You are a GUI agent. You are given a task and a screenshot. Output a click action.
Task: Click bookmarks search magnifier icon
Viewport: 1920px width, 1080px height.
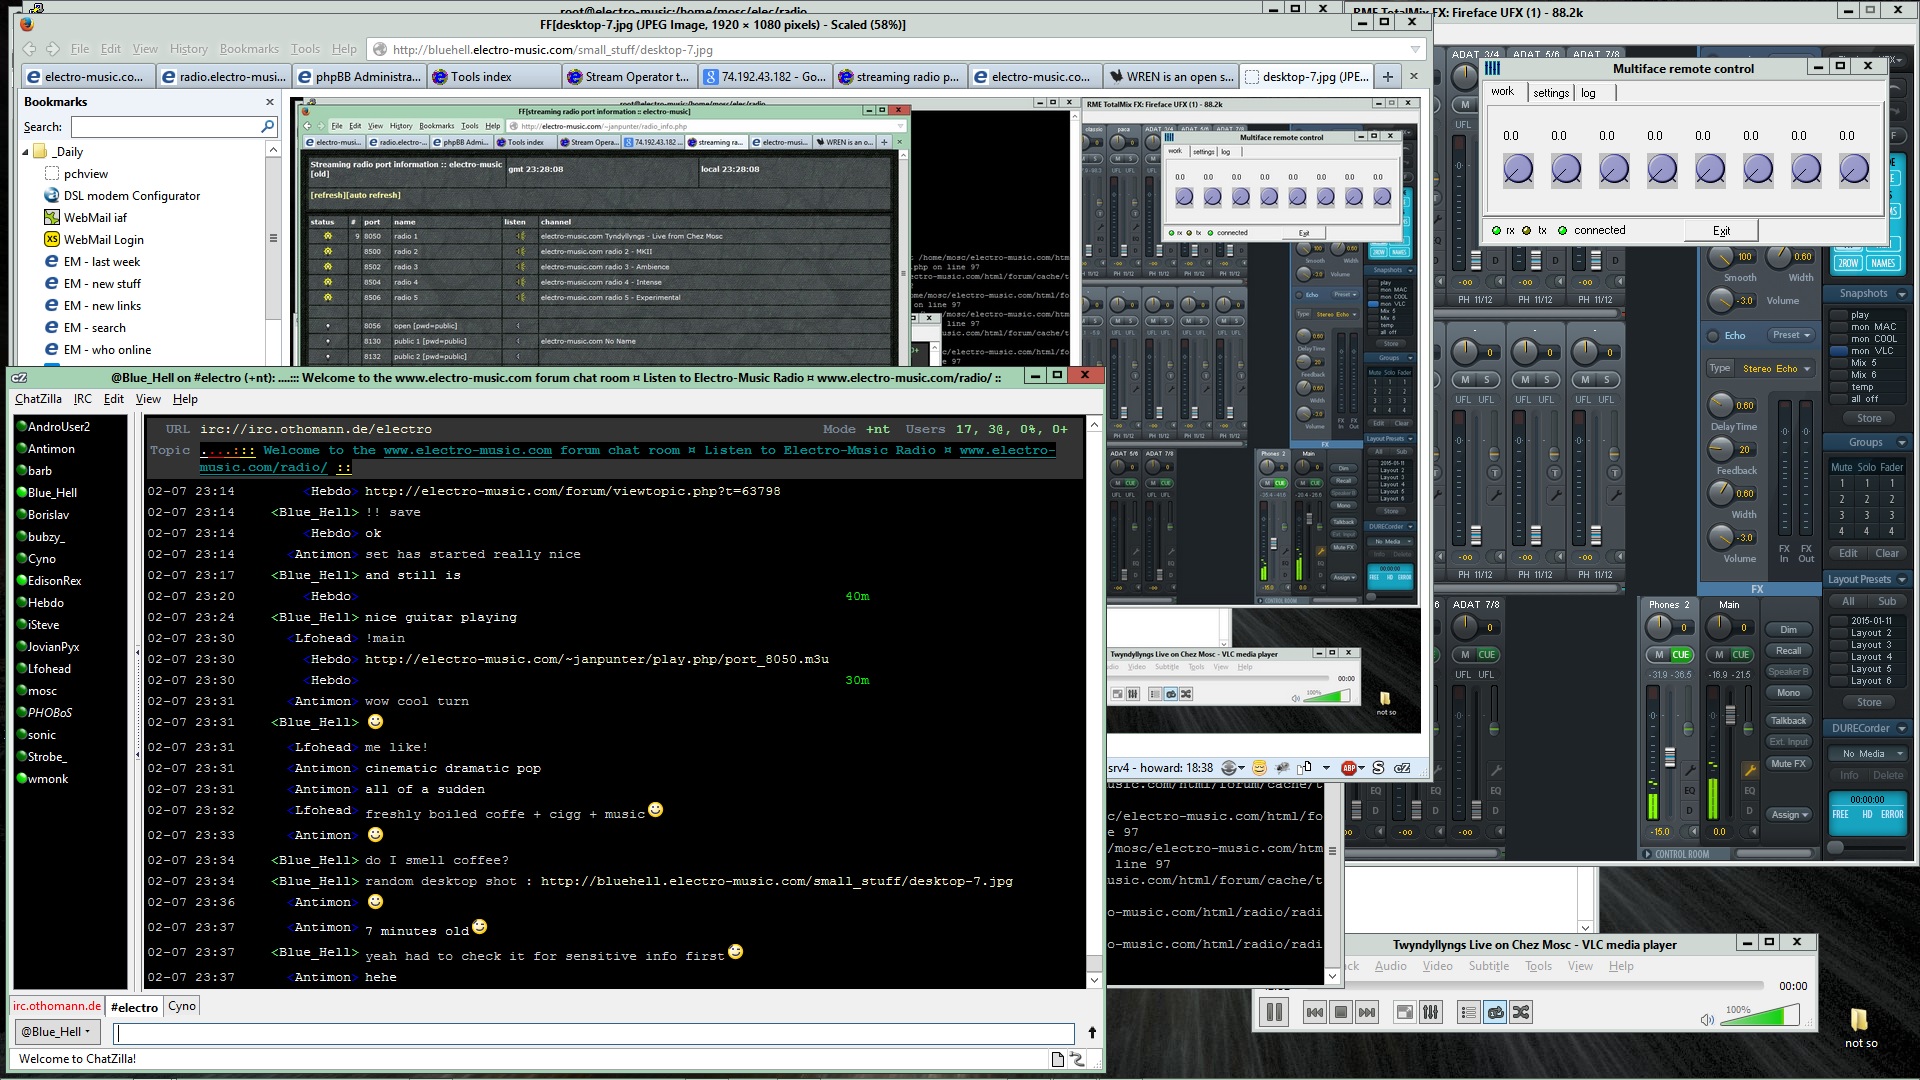tap(267, 127)
